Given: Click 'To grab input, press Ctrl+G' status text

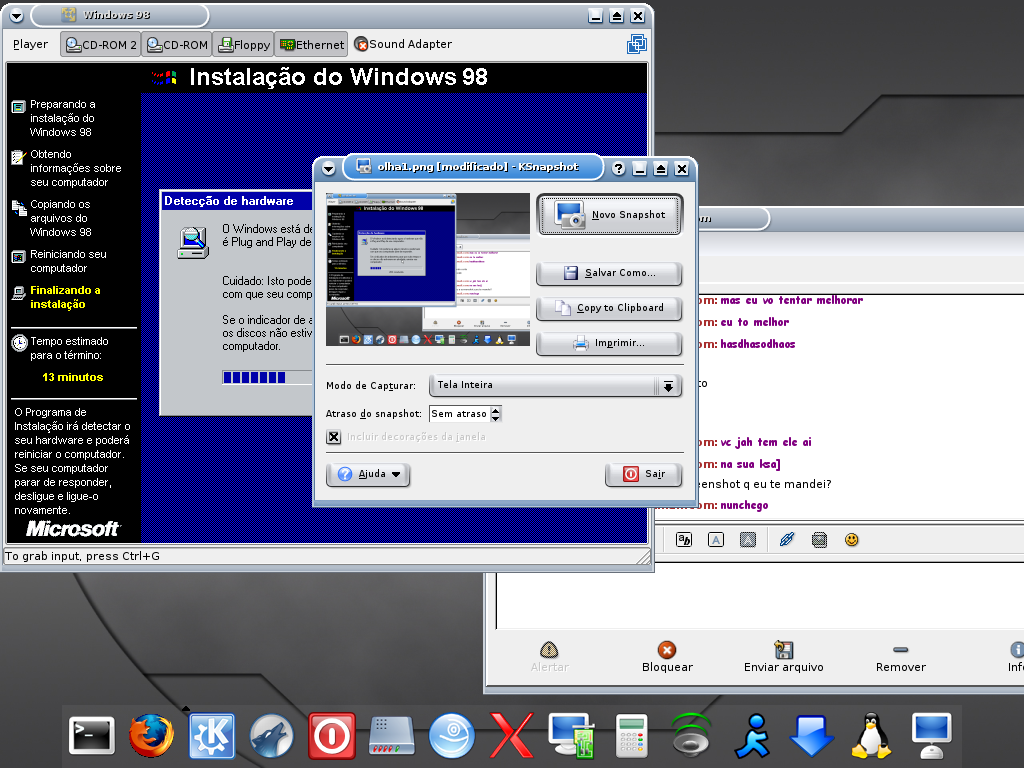Looking at the screenshot, I should click(x=82, y=556).
